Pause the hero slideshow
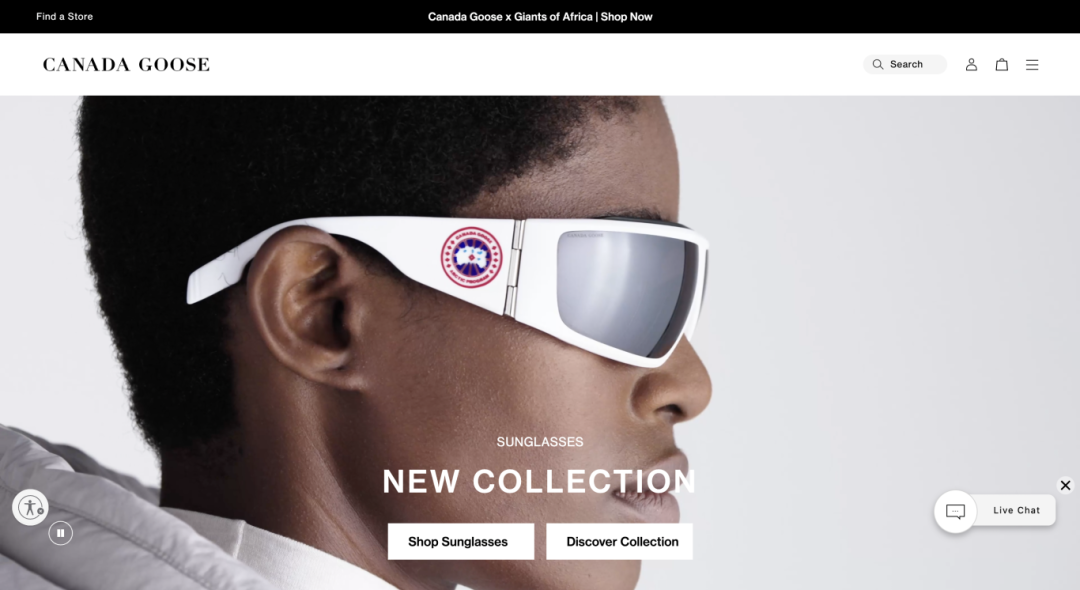The image size is (1080, 590). (61, 533)
